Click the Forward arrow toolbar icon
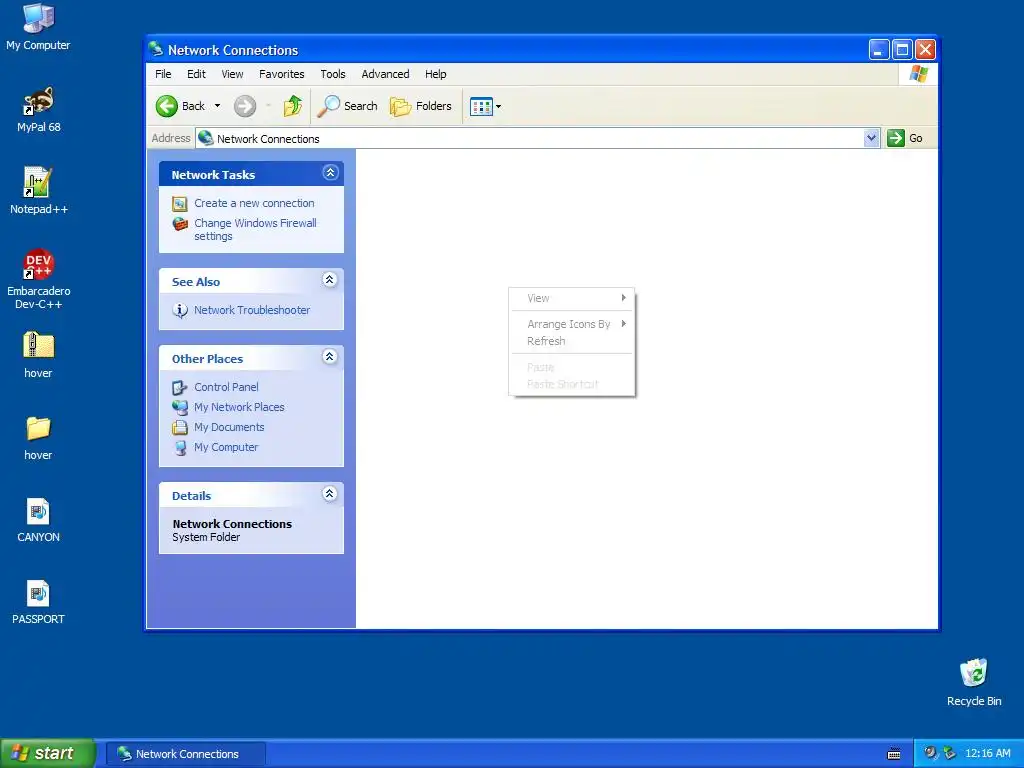Screen dimensions: 1024x768 [245, 106]
